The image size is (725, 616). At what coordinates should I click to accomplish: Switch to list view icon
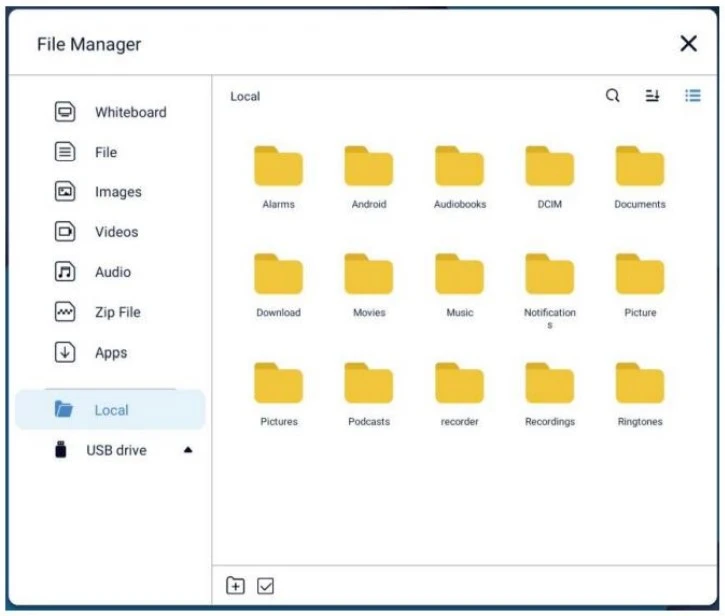[693, 96]
